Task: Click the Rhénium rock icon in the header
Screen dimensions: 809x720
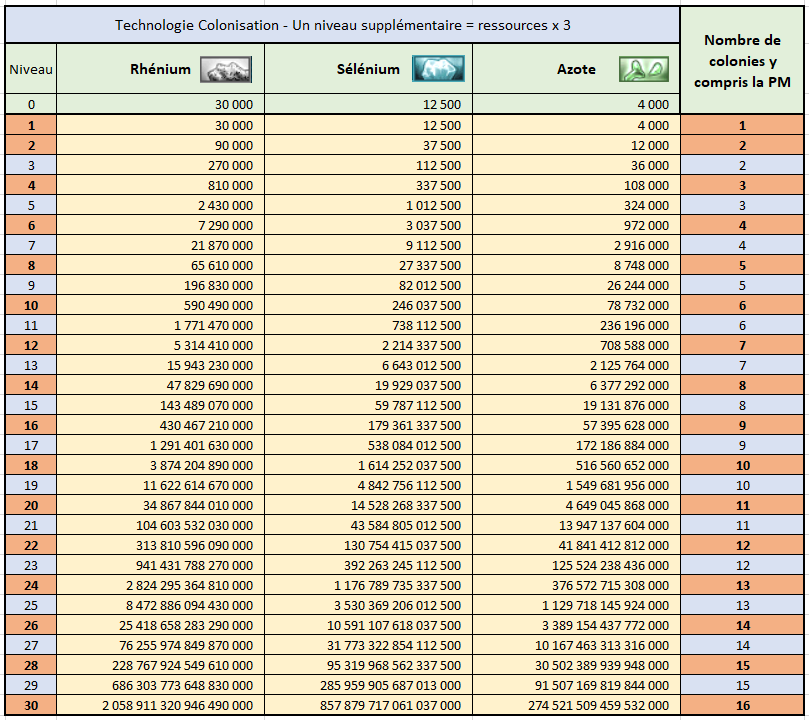Action: (x=225, y=69)
